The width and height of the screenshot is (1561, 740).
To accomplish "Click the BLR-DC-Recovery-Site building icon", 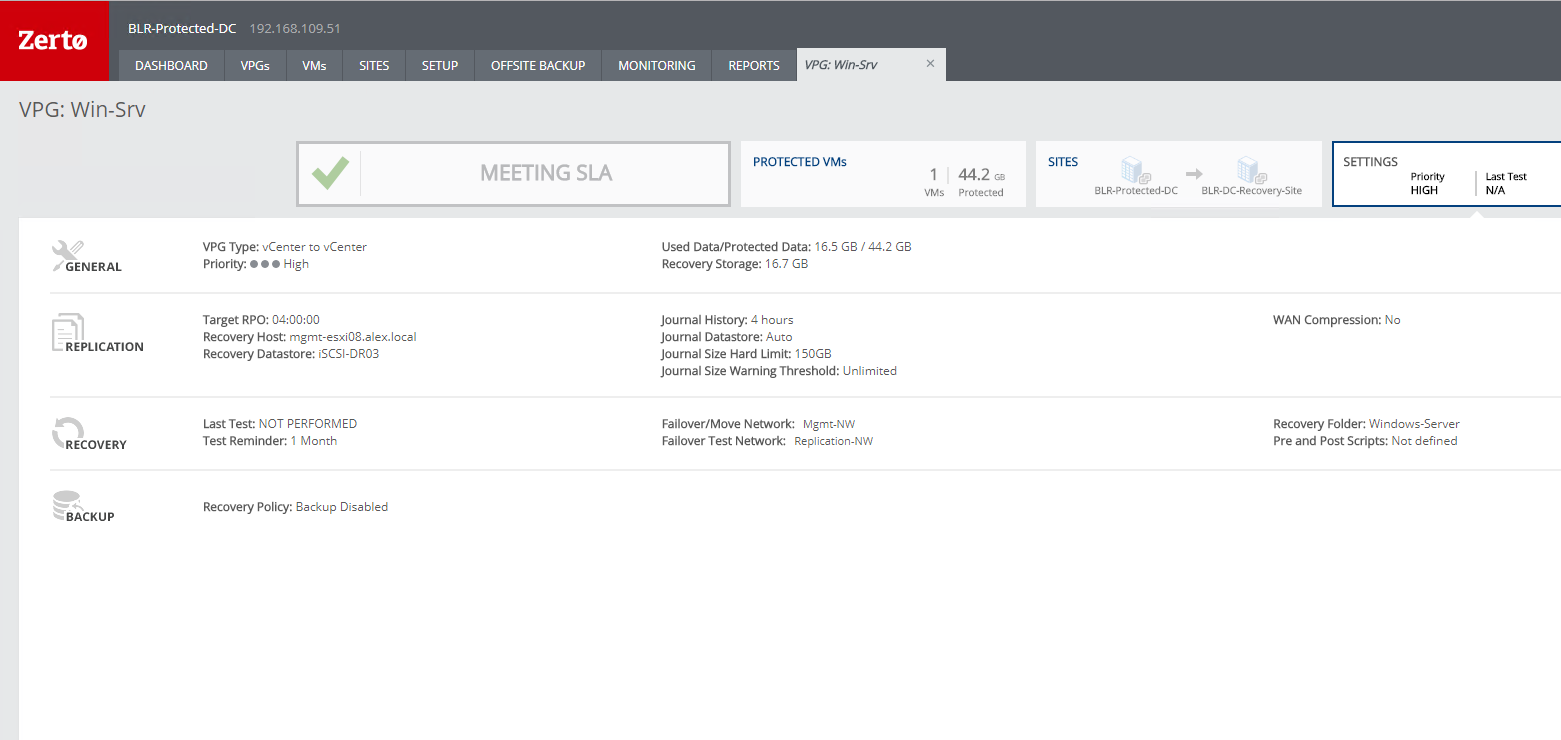I will coord(1250,169).
